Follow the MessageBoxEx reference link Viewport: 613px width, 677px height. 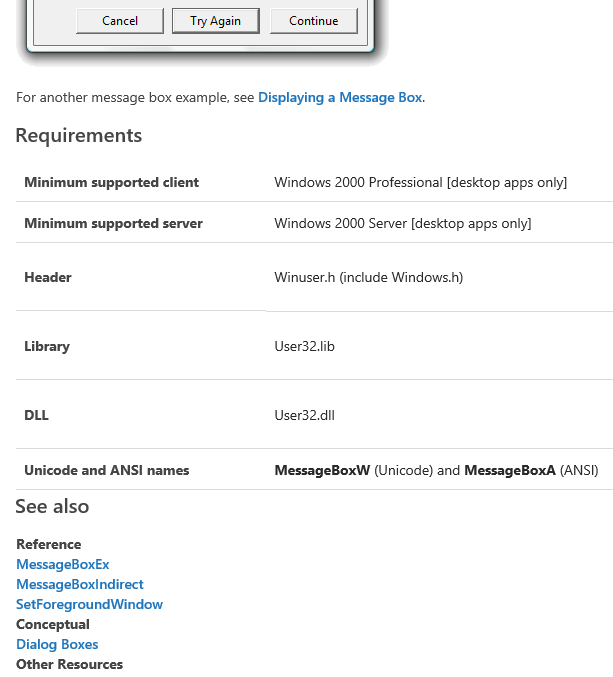click(63, 565)
